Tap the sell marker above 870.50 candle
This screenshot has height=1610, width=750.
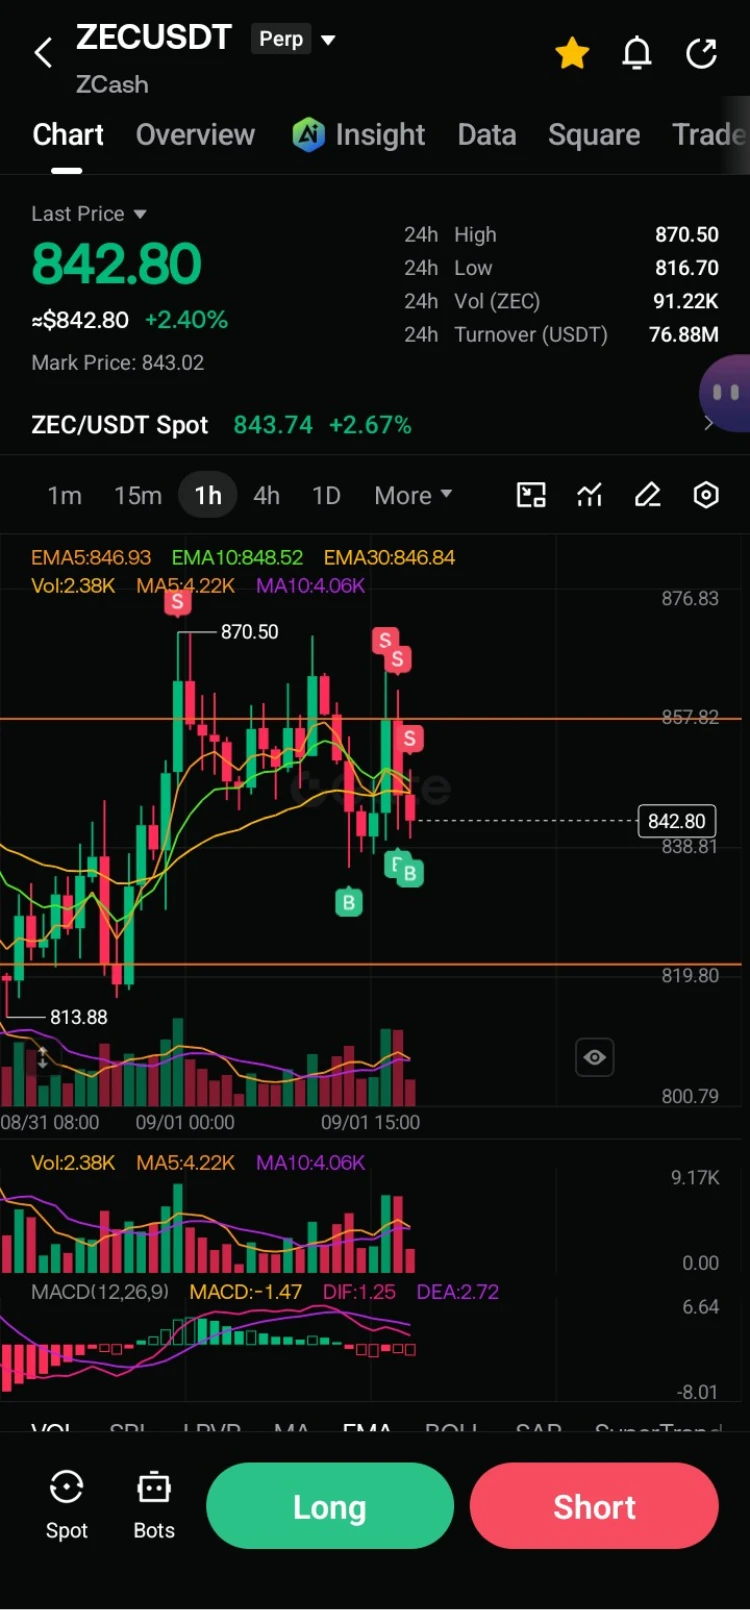pyautogui.click(x=178, y=601)
